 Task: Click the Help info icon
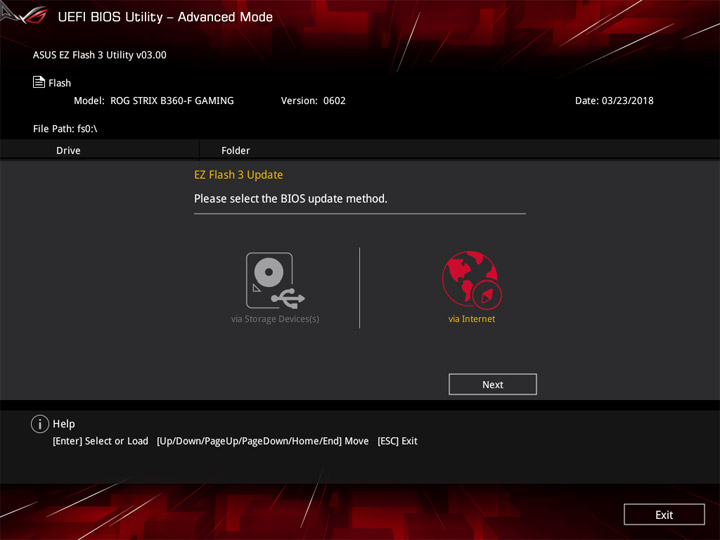tap(40, 424)
